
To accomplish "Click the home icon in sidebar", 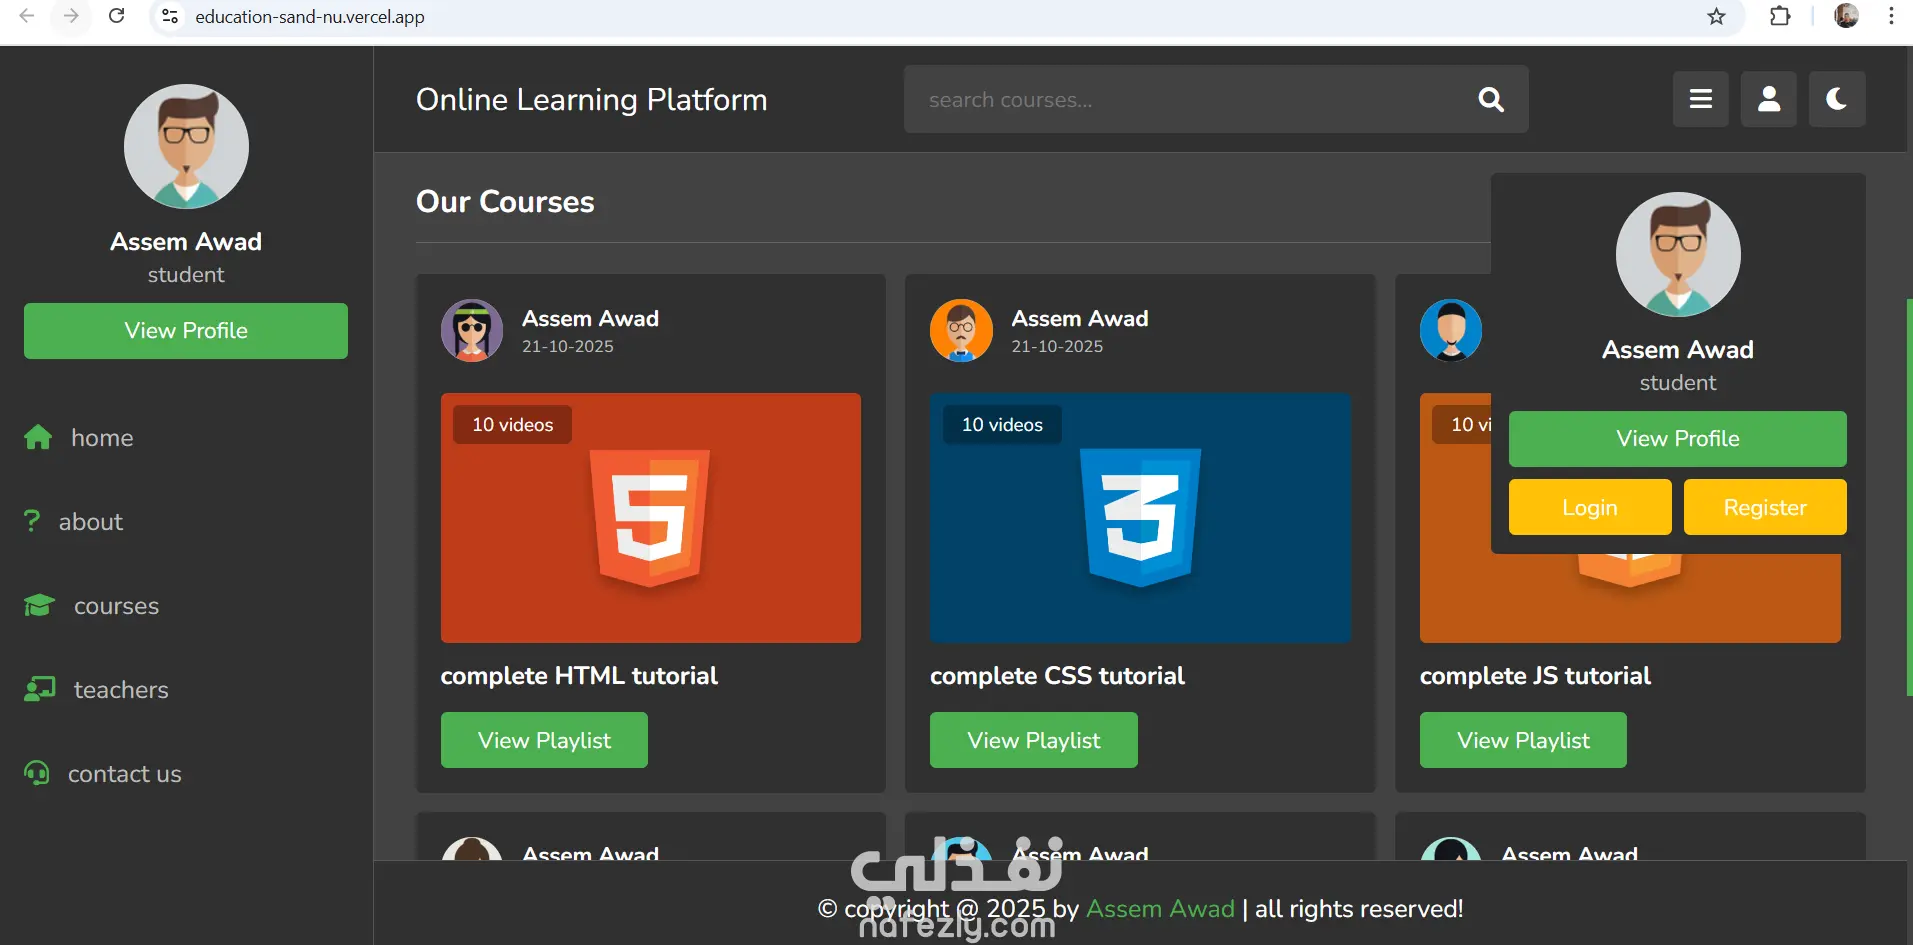I will pyautogui.click(x=38, y=437).
